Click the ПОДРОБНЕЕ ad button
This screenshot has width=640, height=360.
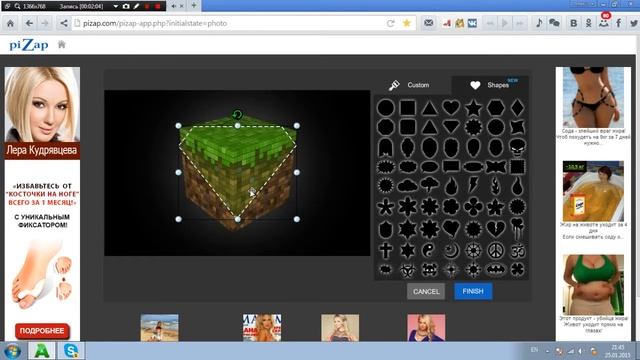(42, 331)
